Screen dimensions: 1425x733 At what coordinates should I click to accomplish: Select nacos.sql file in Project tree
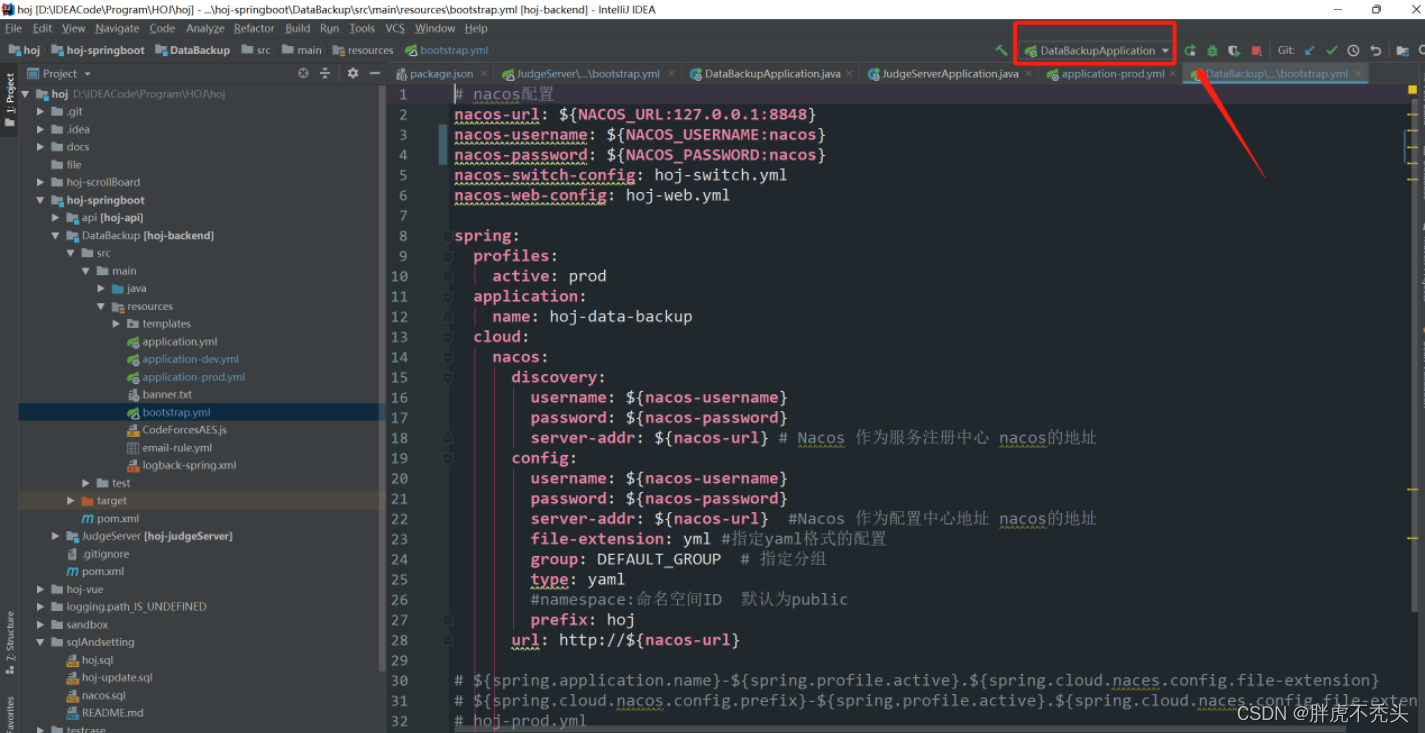coord(96,695)
